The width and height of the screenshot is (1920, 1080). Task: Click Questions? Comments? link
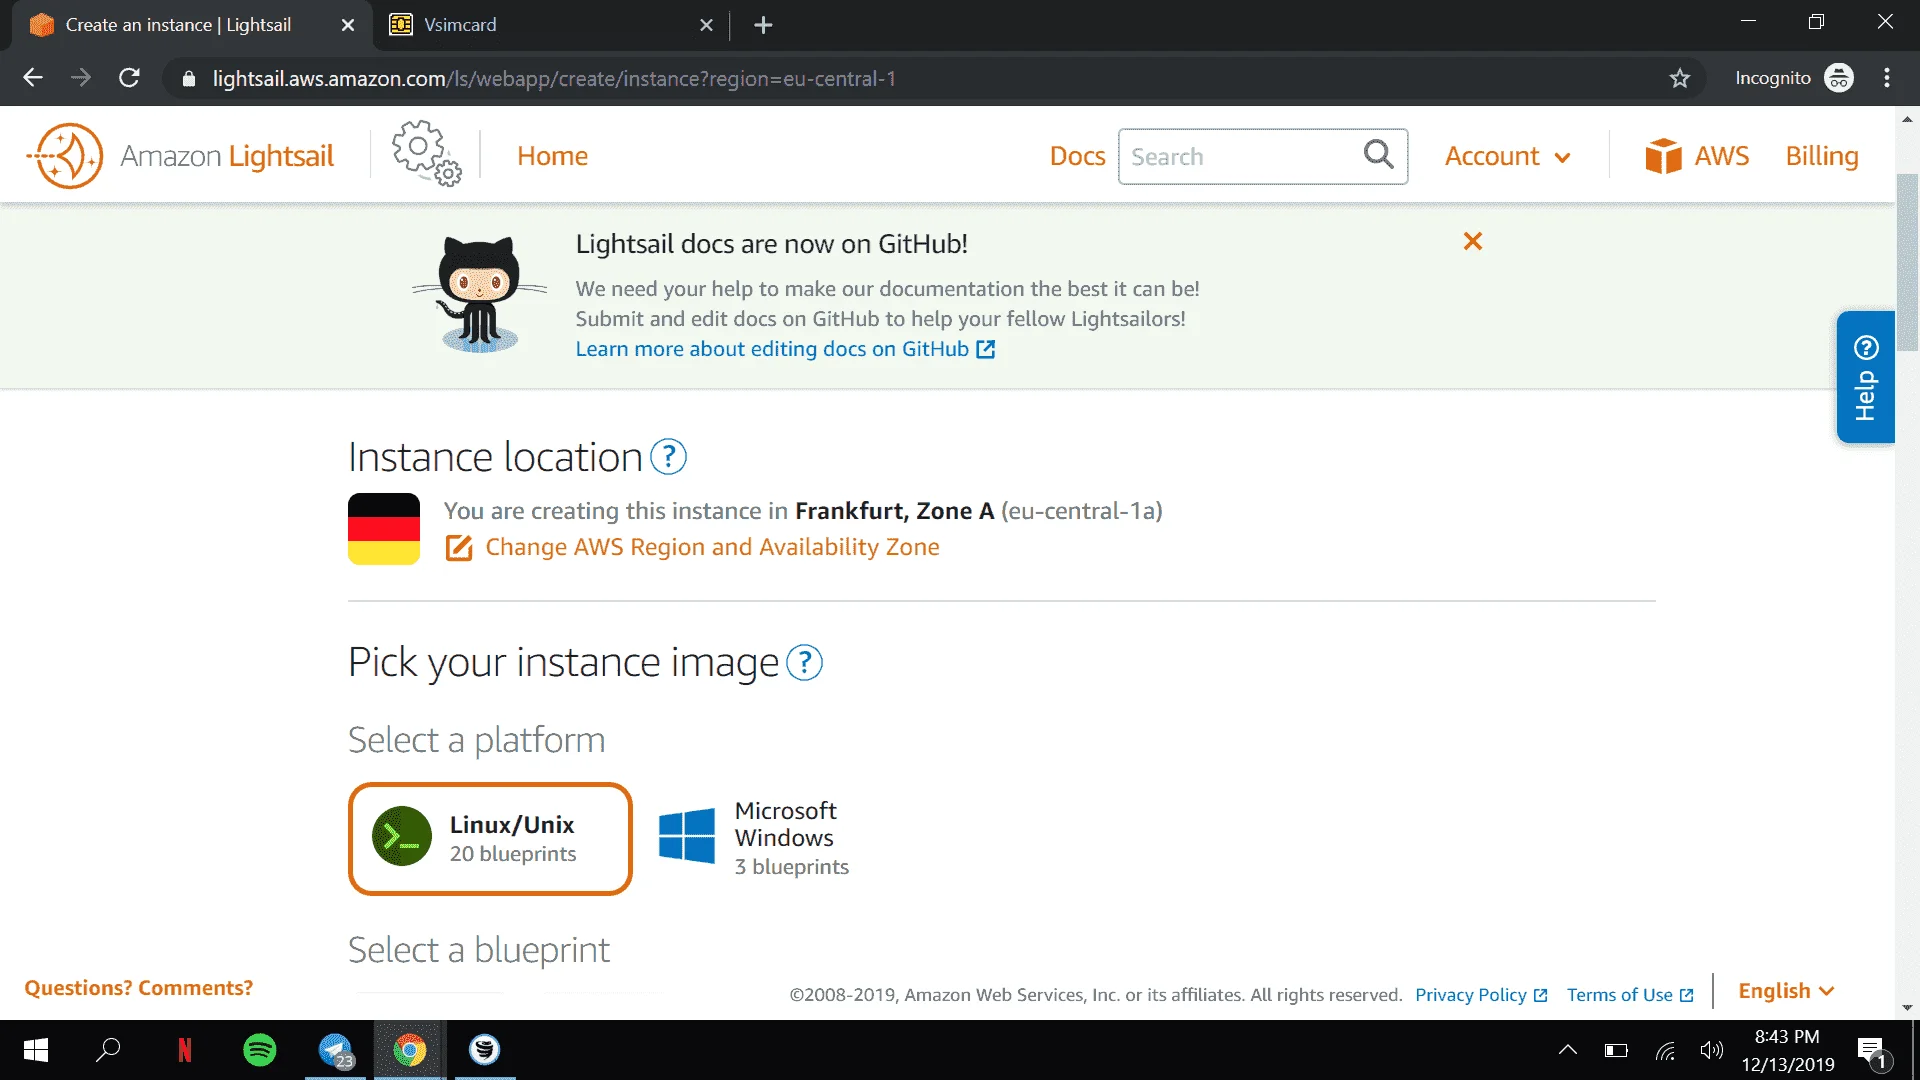point(138,988)
